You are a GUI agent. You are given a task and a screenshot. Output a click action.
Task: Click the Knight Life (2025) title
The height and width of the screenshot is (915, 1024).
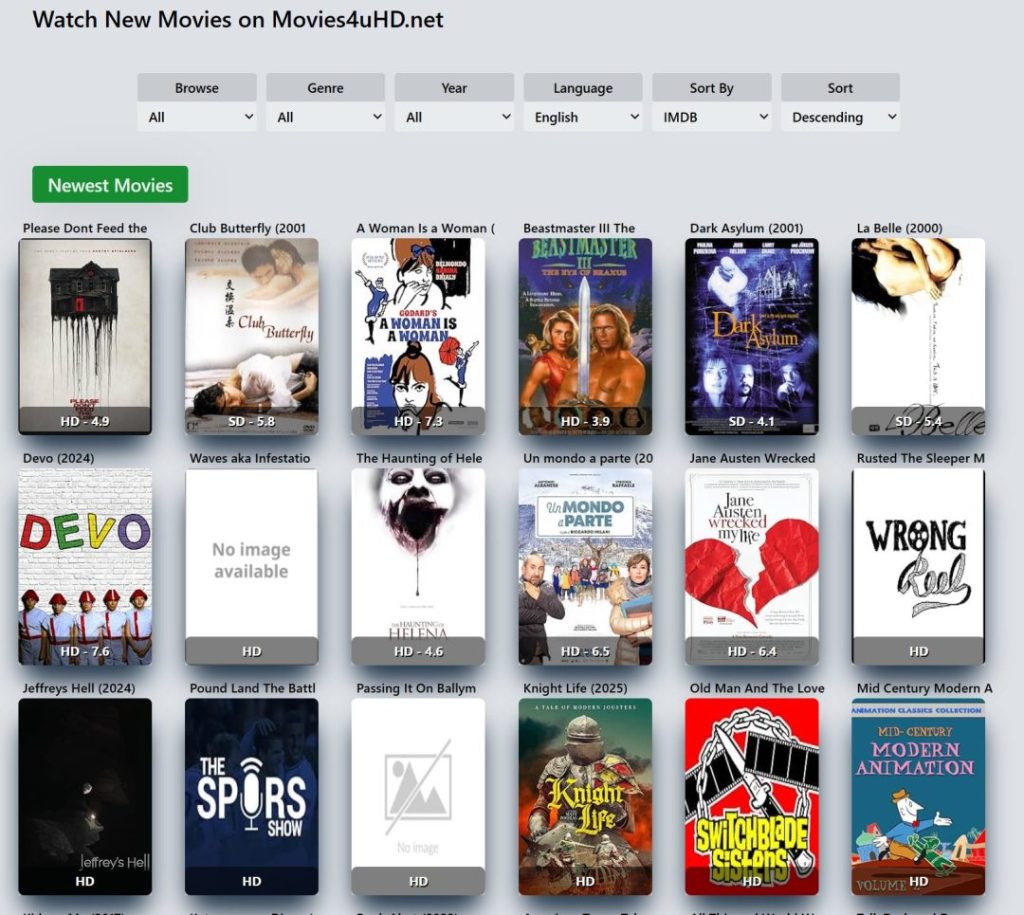click(x=575, y=688)
